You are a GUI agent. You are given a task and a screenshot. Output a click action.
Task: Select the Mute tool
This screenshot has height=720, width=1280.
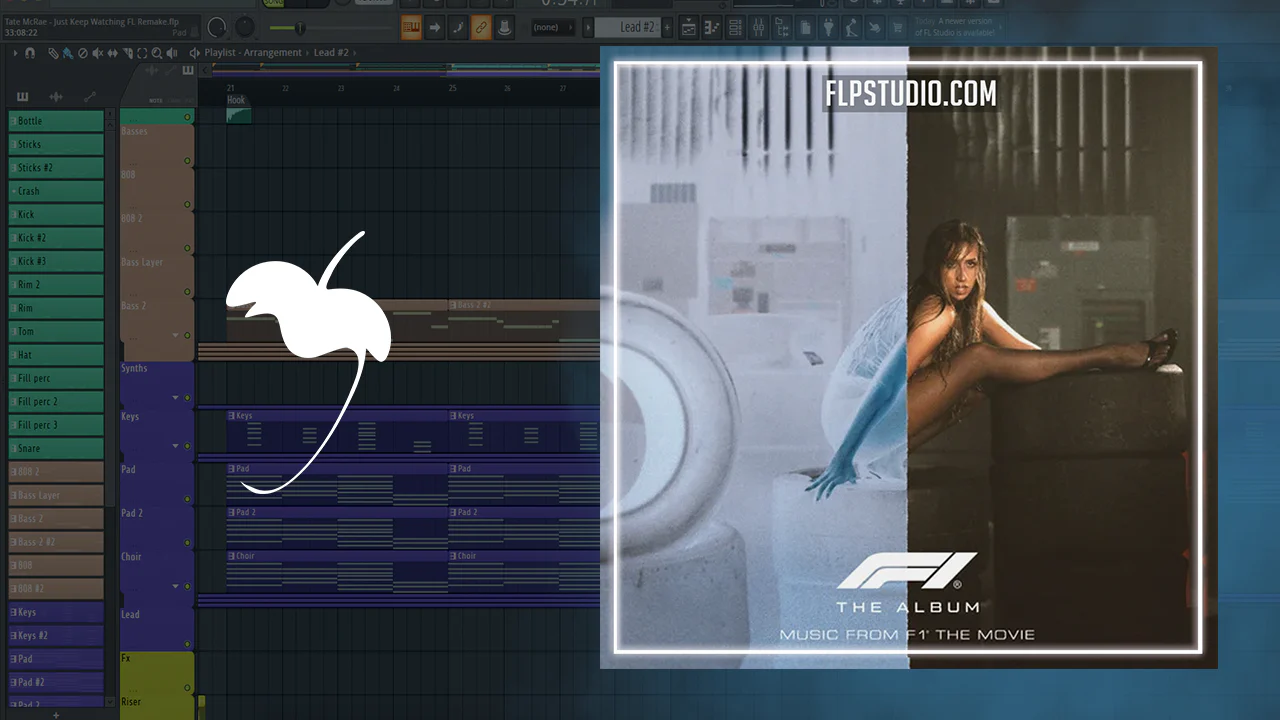pyautogui.click(x=97, y=52)
